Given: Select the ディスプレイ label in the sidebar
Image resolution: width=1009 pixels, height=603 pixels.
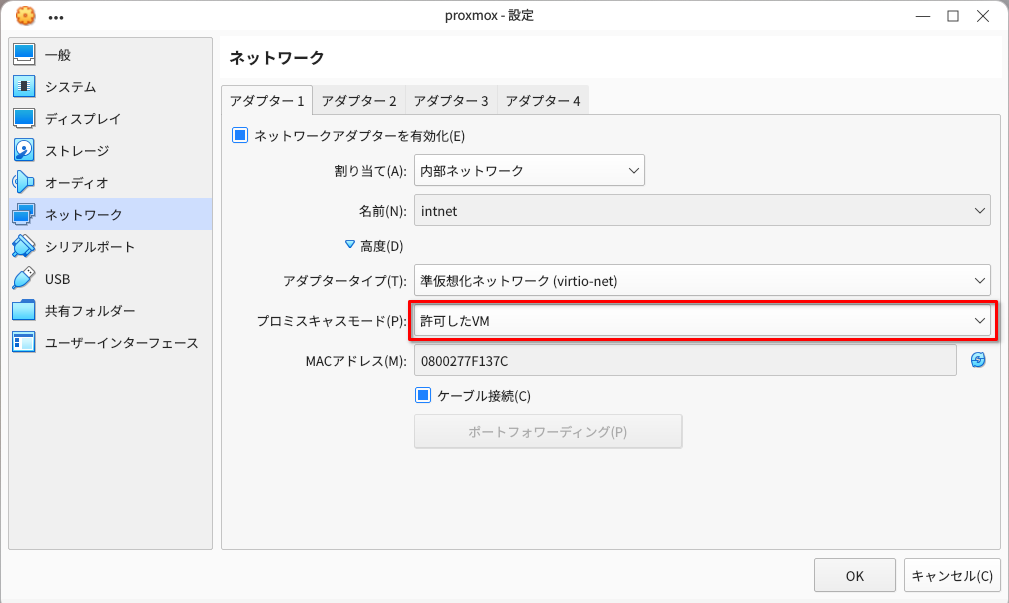Looking at the screenshot, I should pos(83,118).
